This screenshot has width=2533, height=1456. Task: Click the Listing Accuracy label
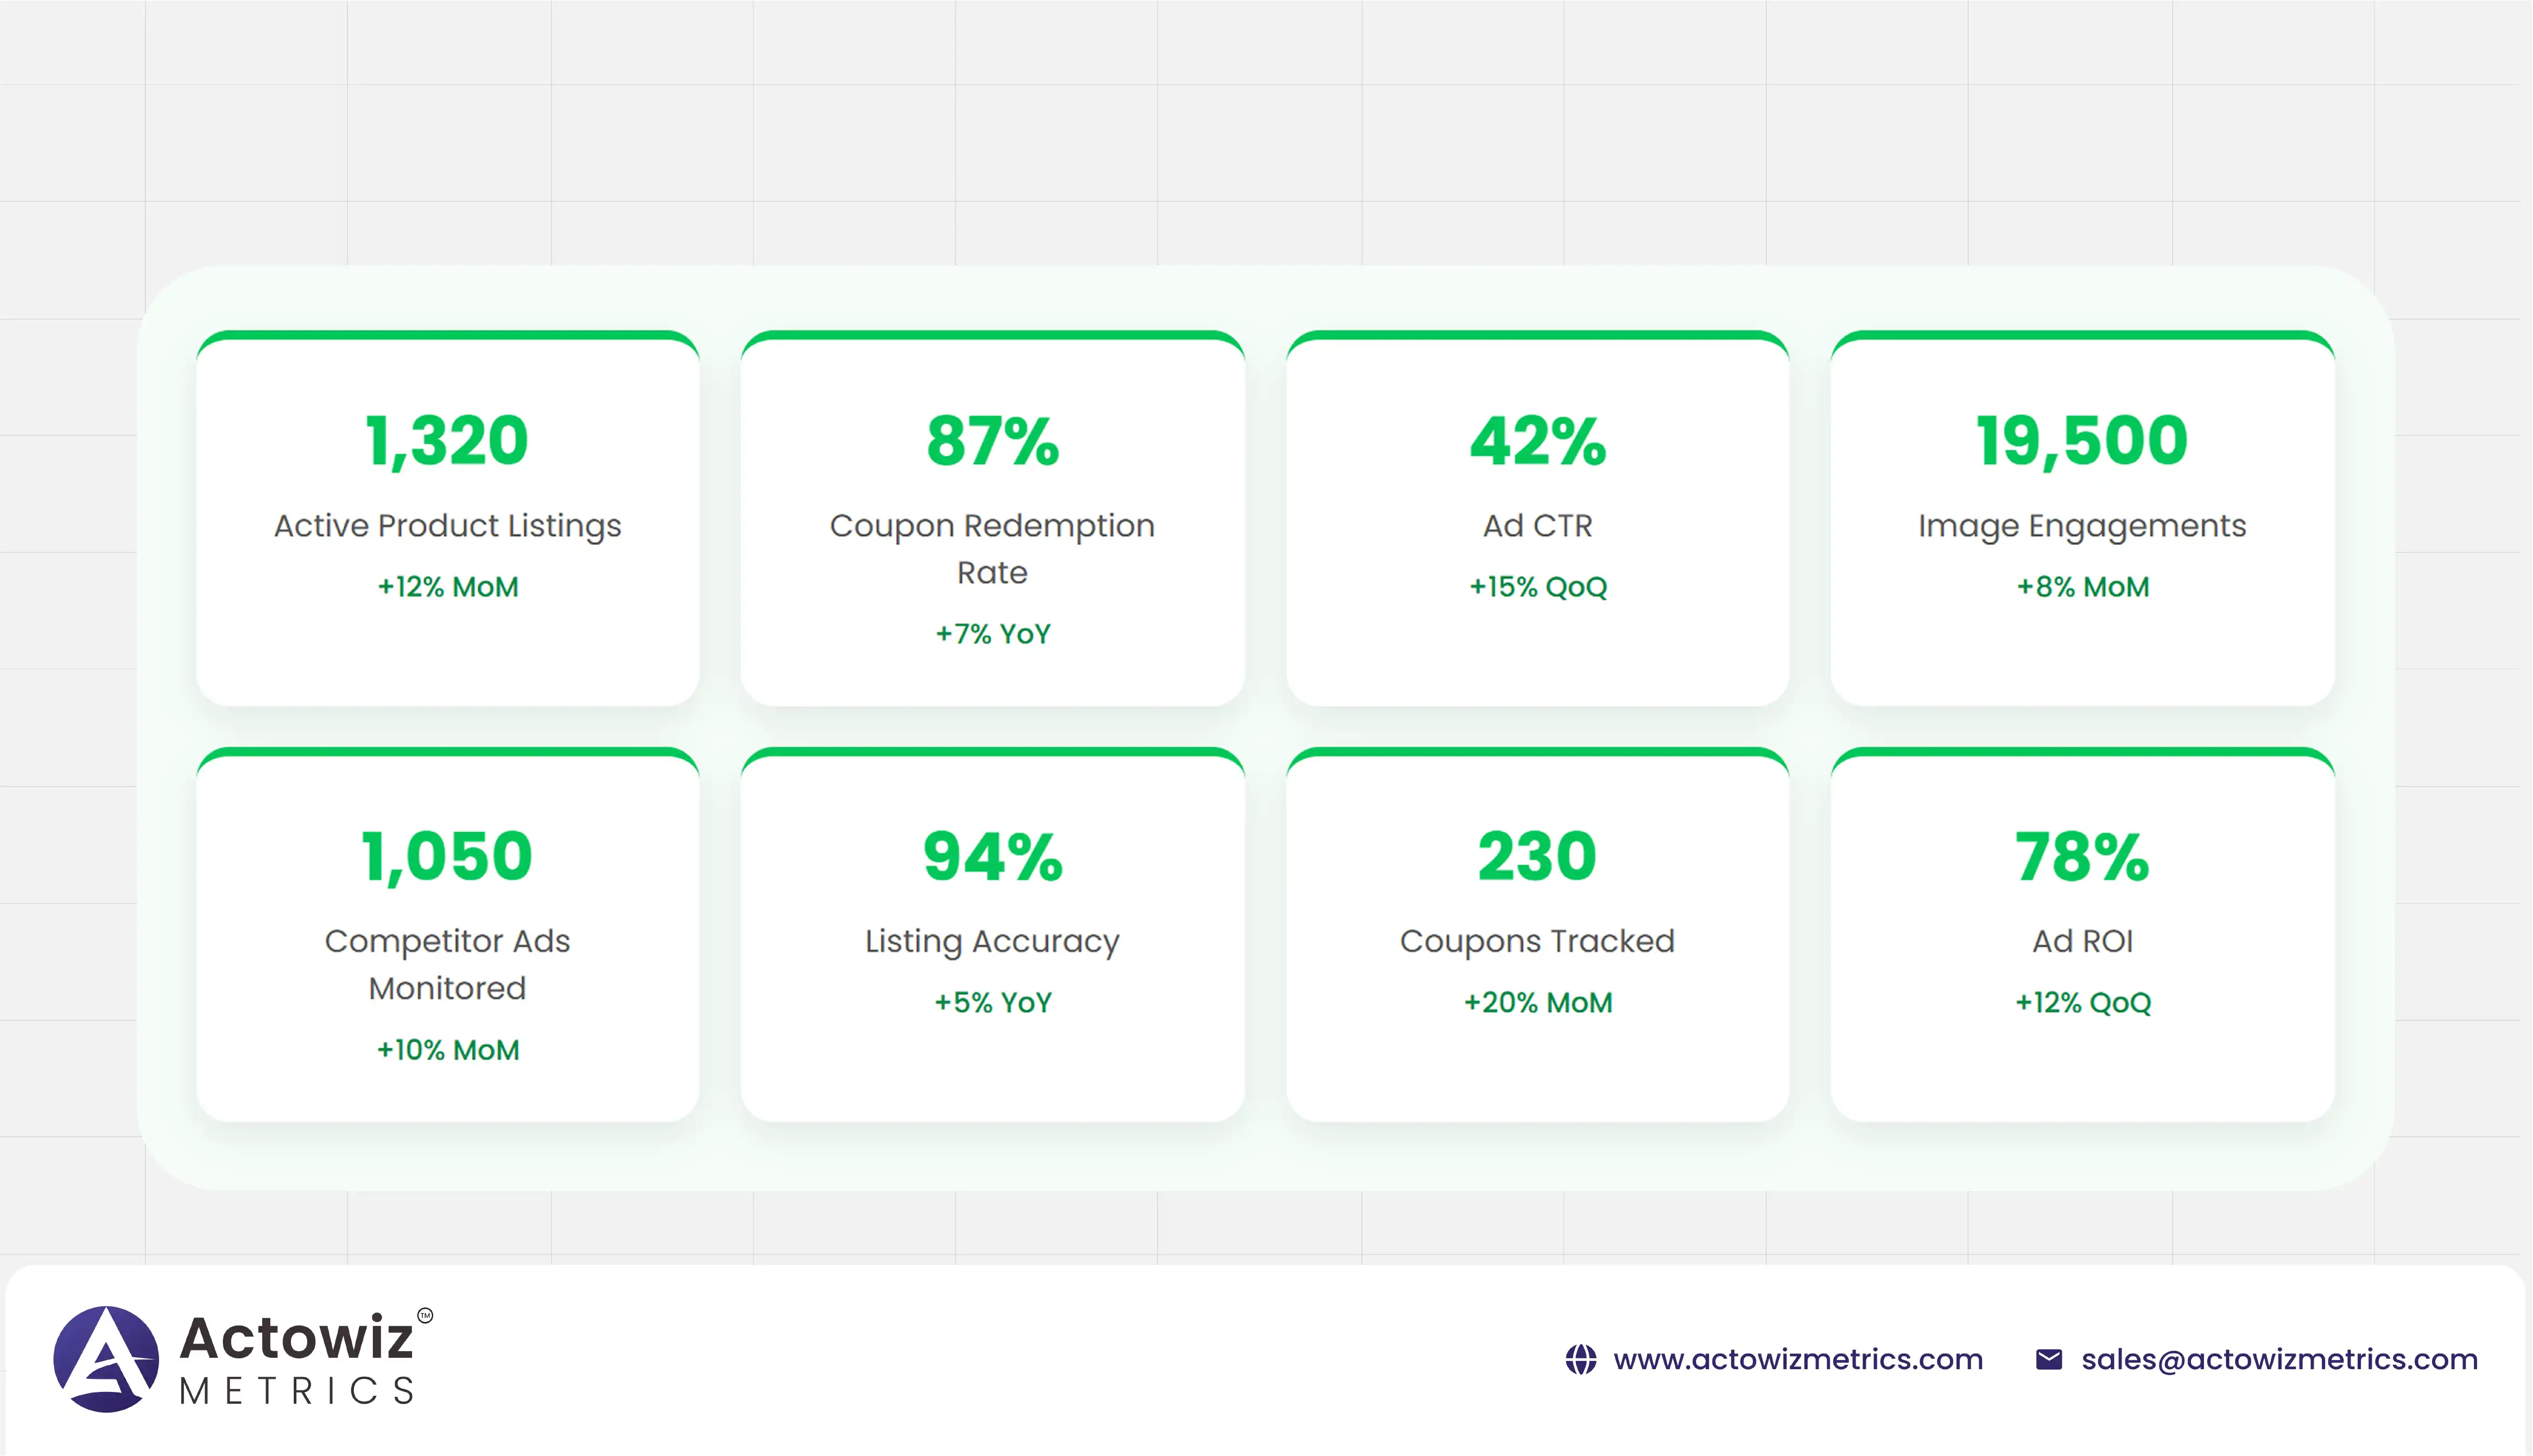click(x=992, y=942)
